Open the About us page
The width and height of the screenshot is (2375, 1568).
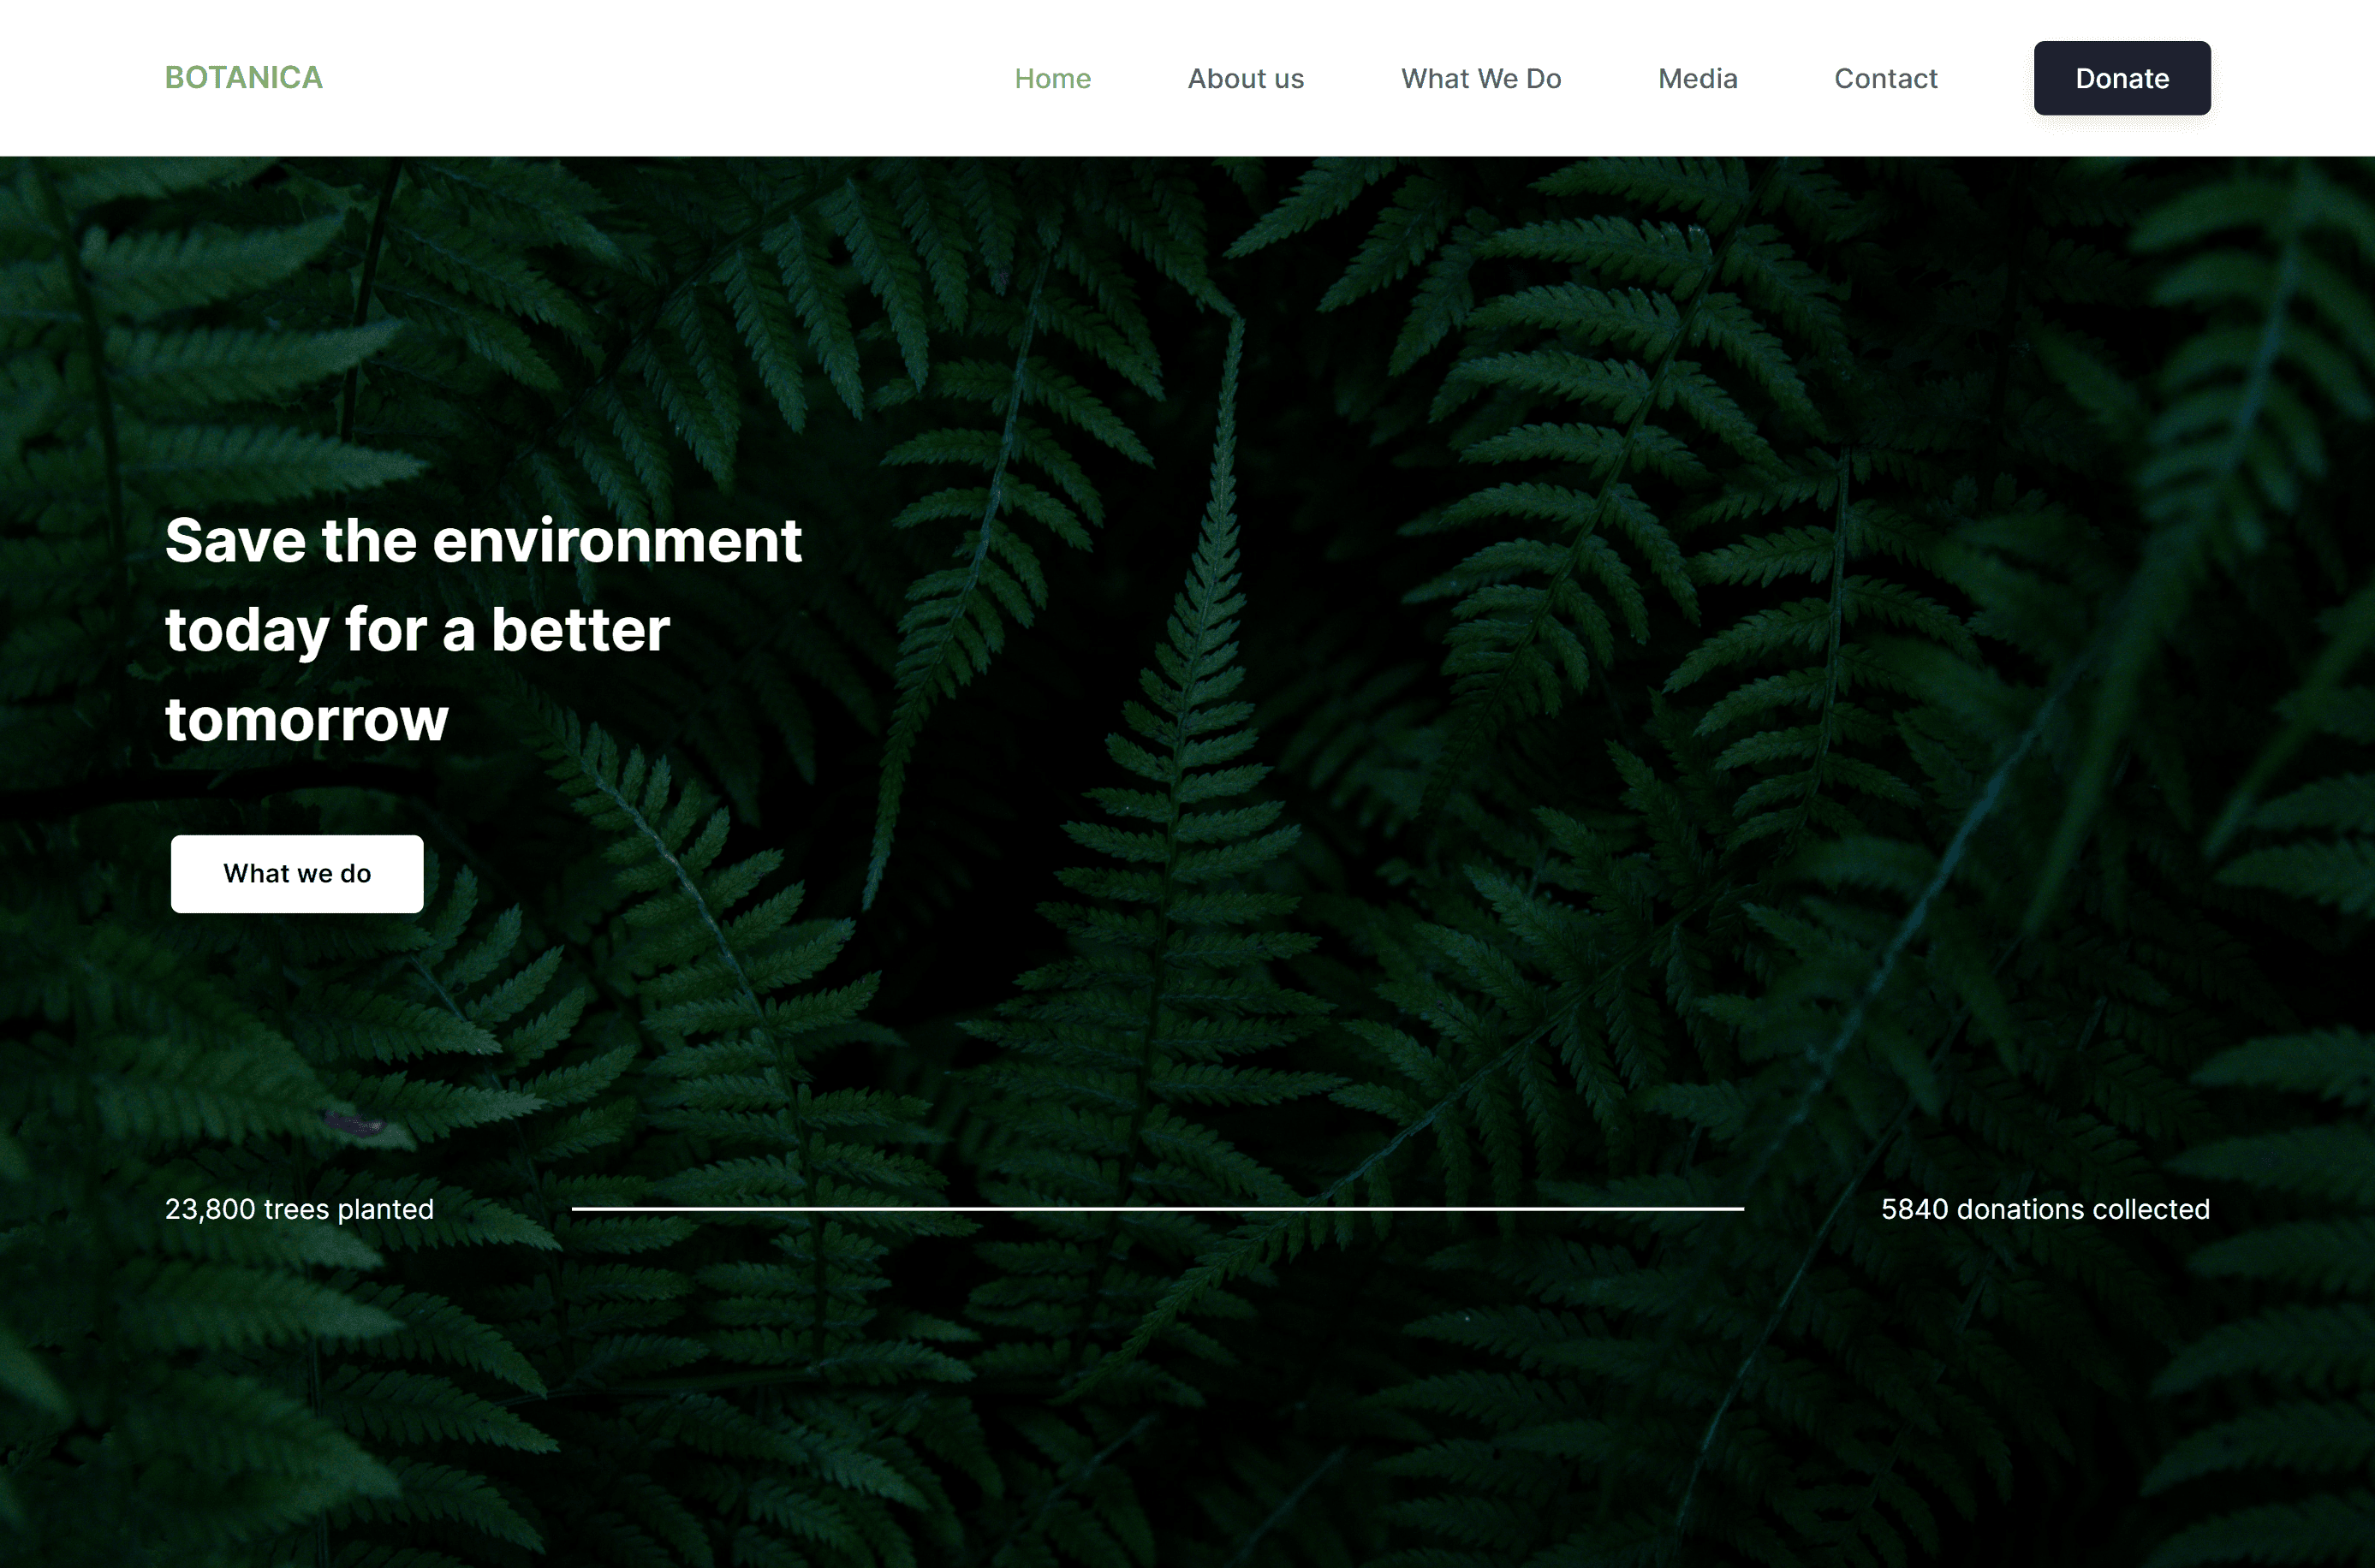point(1245,78)
